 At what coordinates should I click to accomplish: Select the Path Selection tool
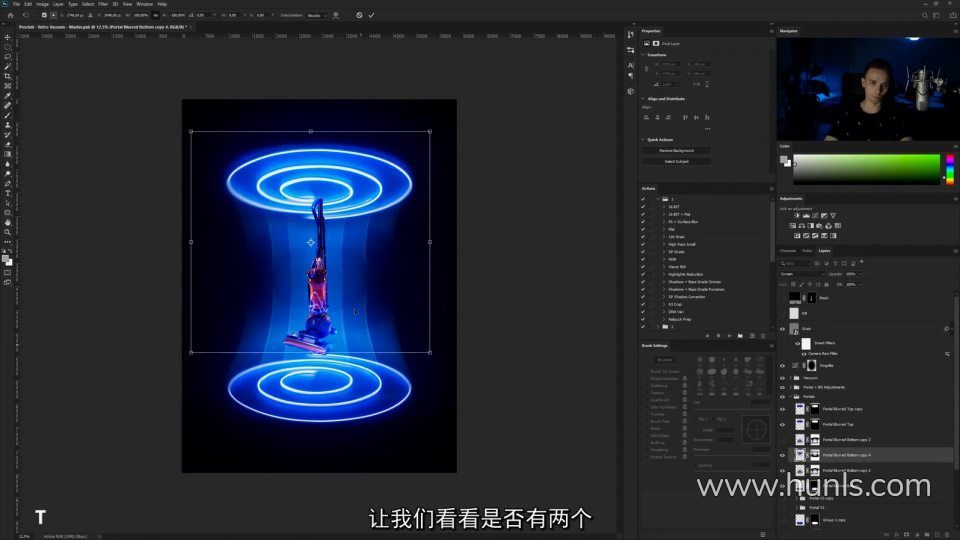[7, 203]
